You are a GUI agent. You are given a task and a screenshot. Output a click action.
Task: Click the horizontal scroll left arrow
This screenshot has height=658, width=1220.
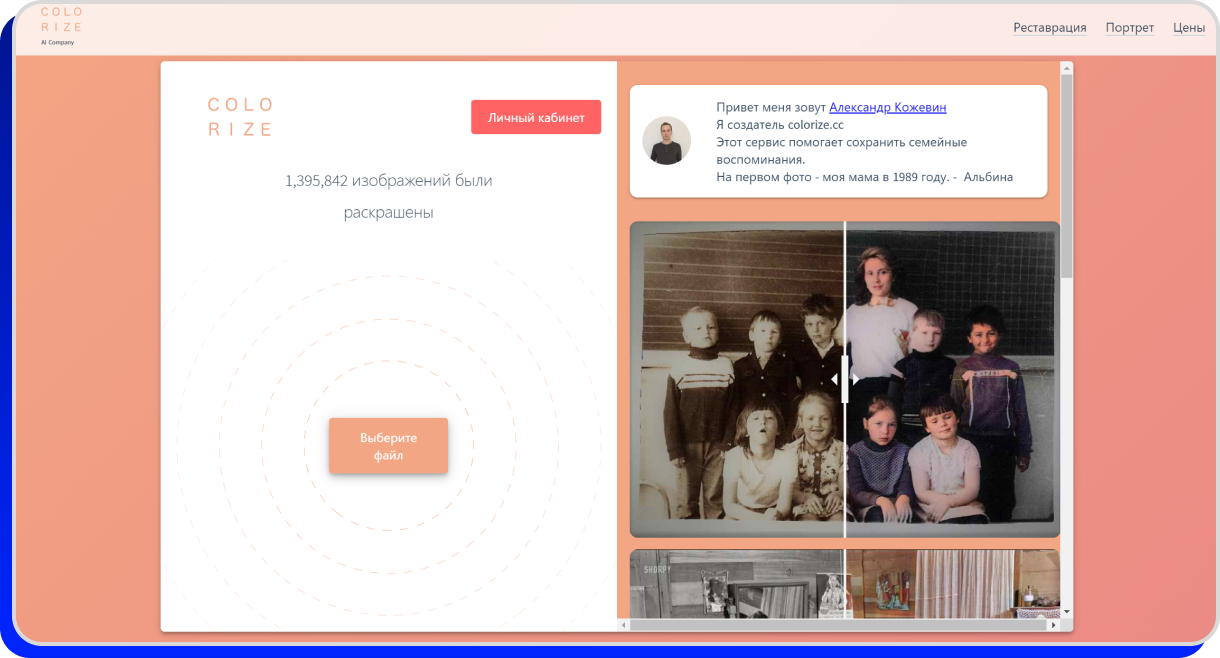coord(624,625)
